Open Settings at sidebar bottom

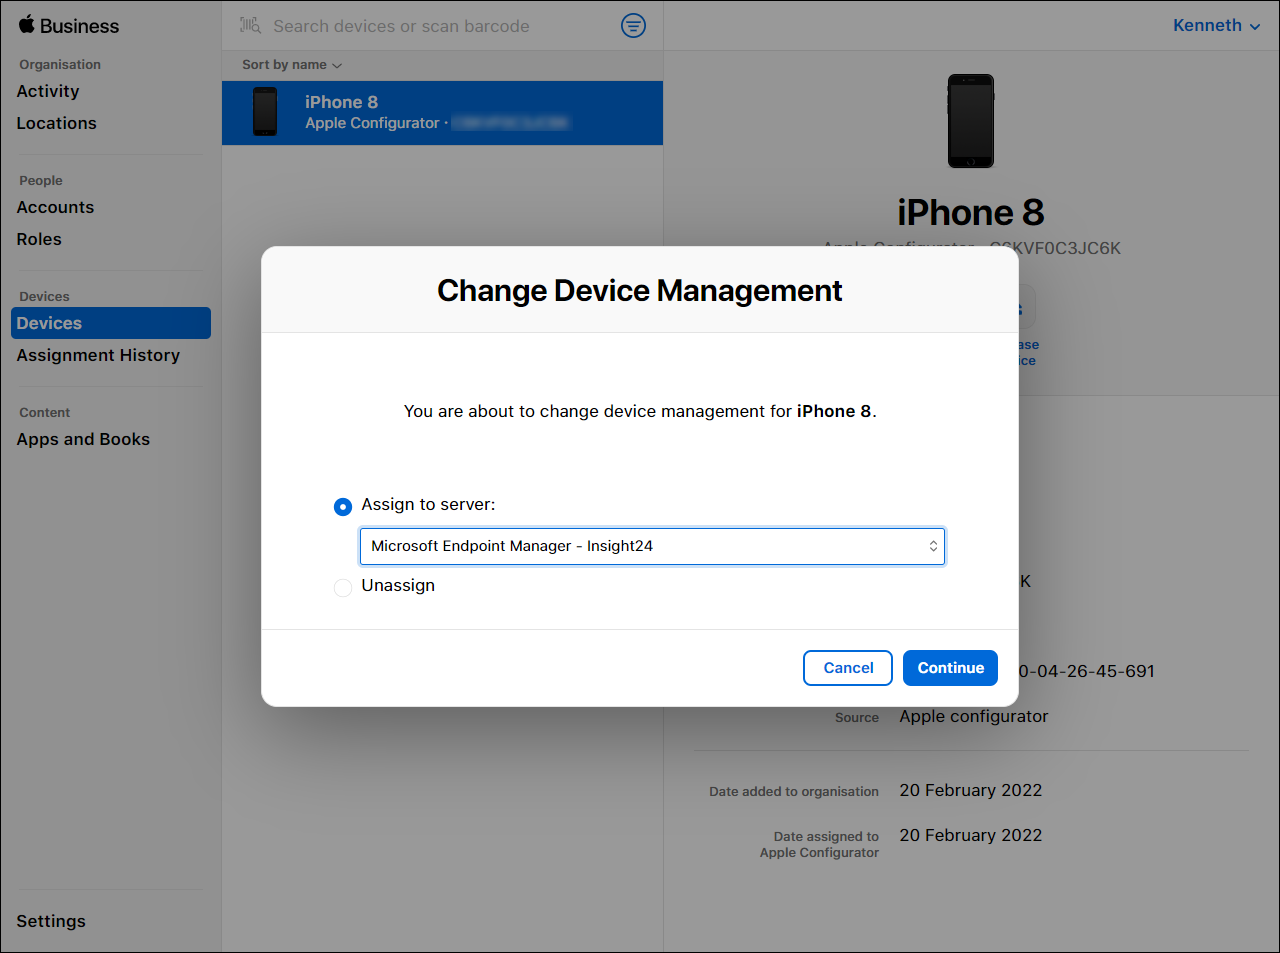coord(51,921)
